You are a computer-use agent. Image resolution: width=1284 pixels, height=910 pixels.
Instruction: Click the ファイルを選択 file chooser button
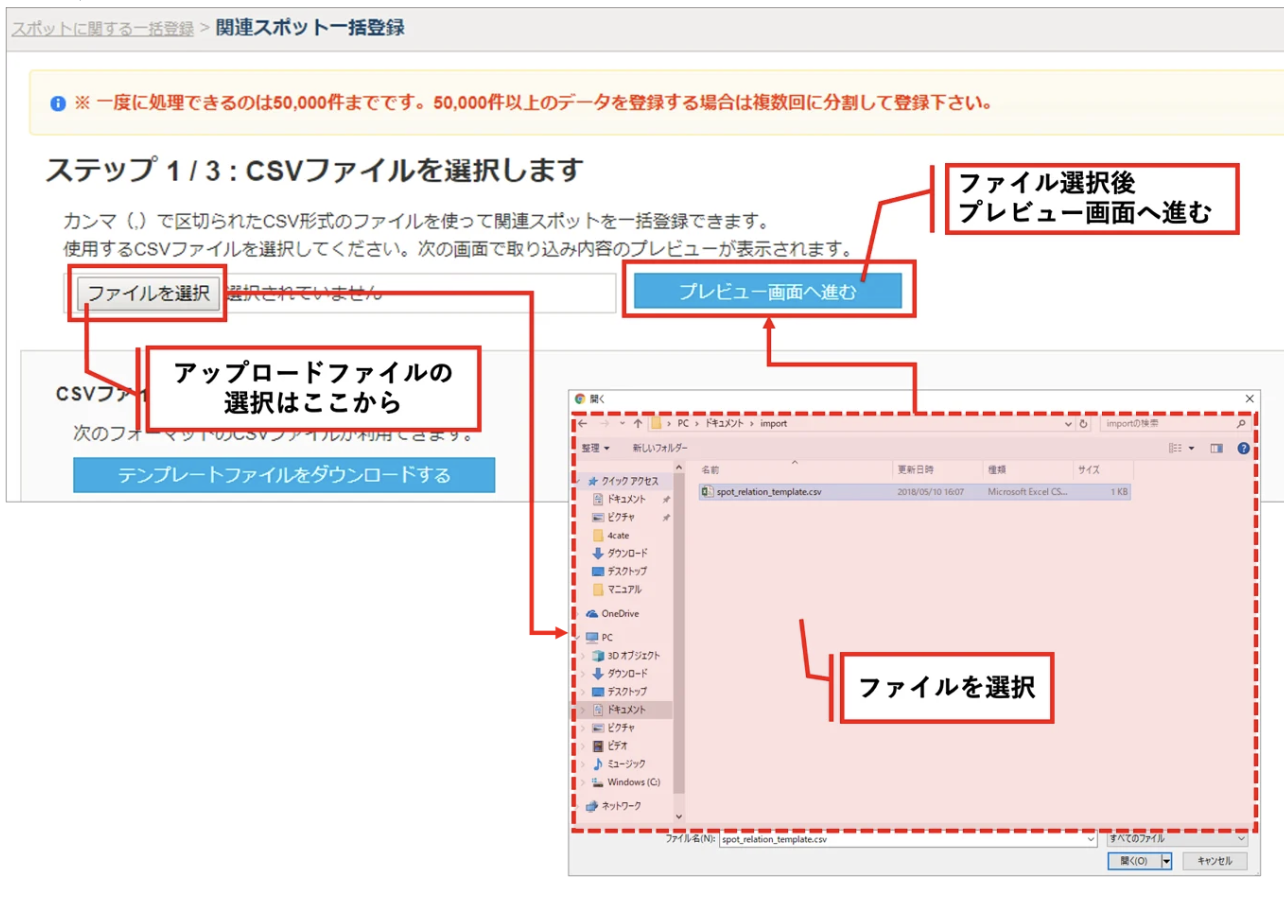pyautogui.click(x=149, y=293)
